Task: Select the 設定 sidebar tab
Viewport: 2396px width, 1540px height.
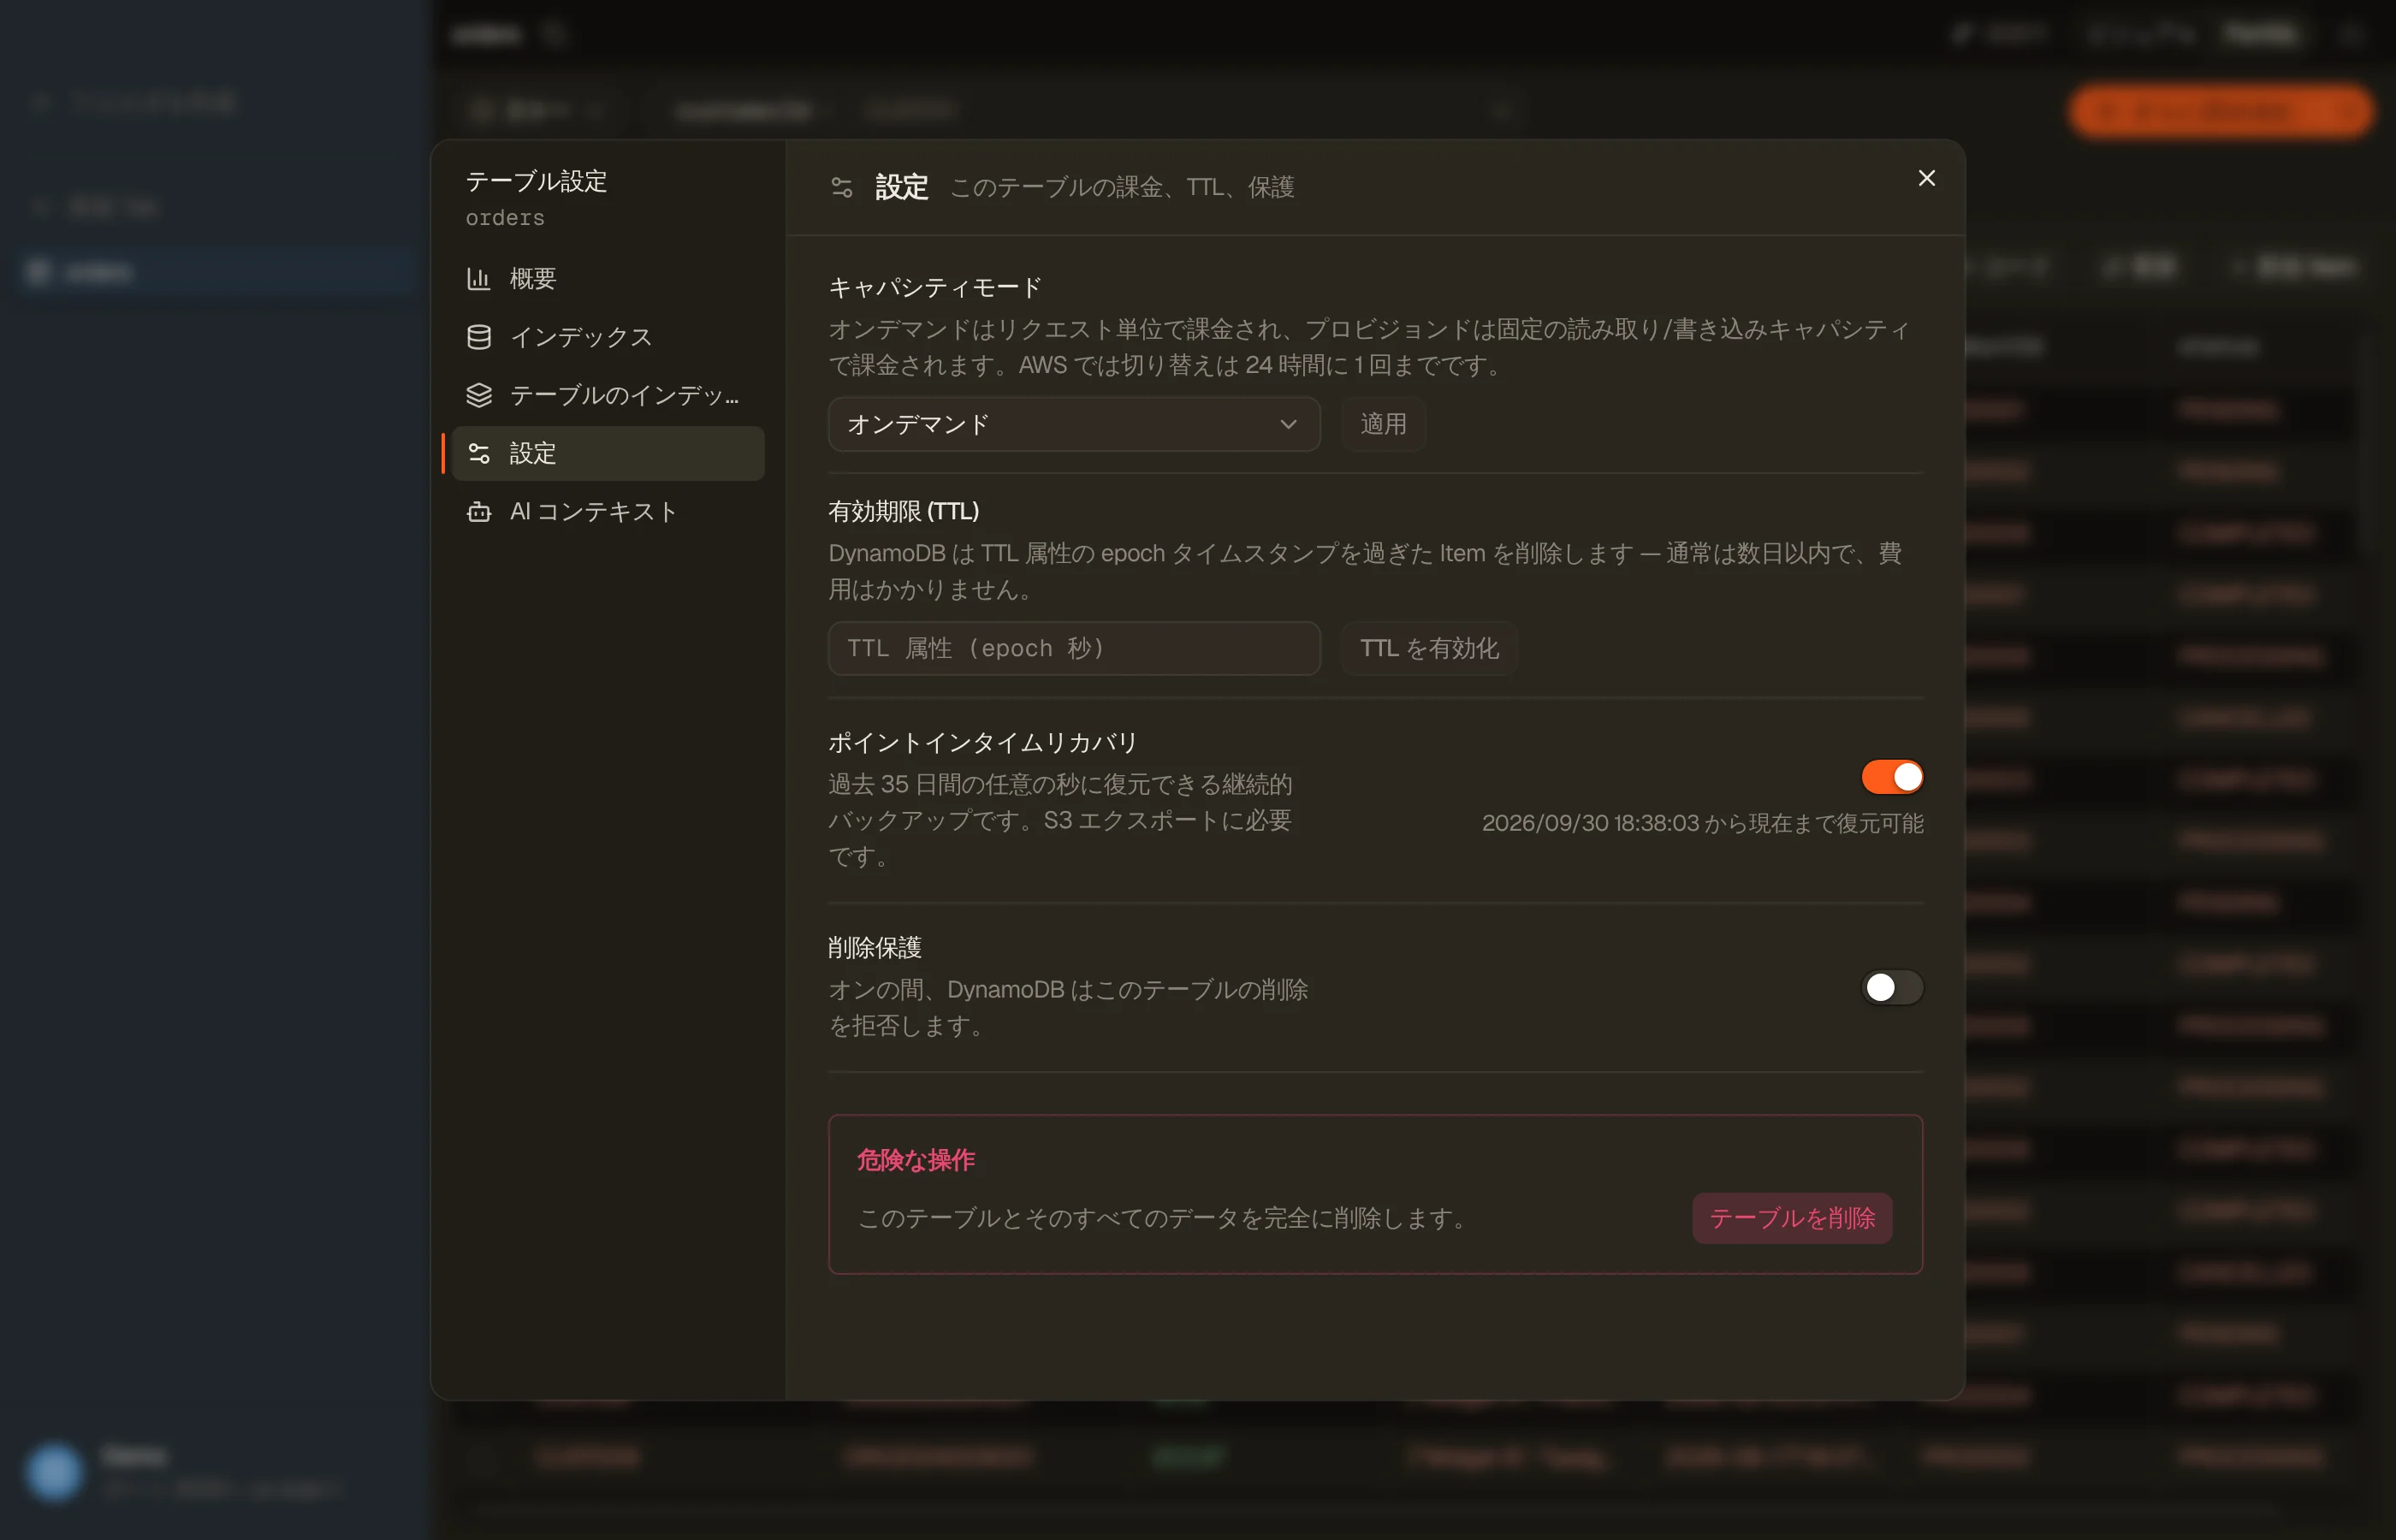Action: point(607,453)
